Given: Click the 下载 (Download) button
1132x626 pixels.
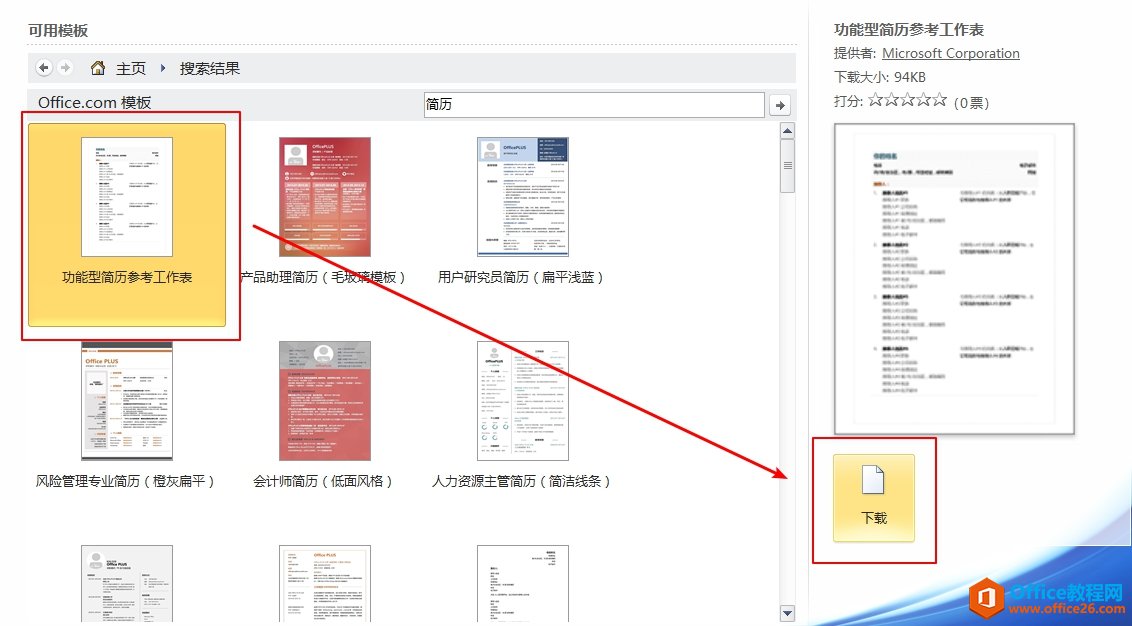Looking at the screenshot, I should pos(873,500).
